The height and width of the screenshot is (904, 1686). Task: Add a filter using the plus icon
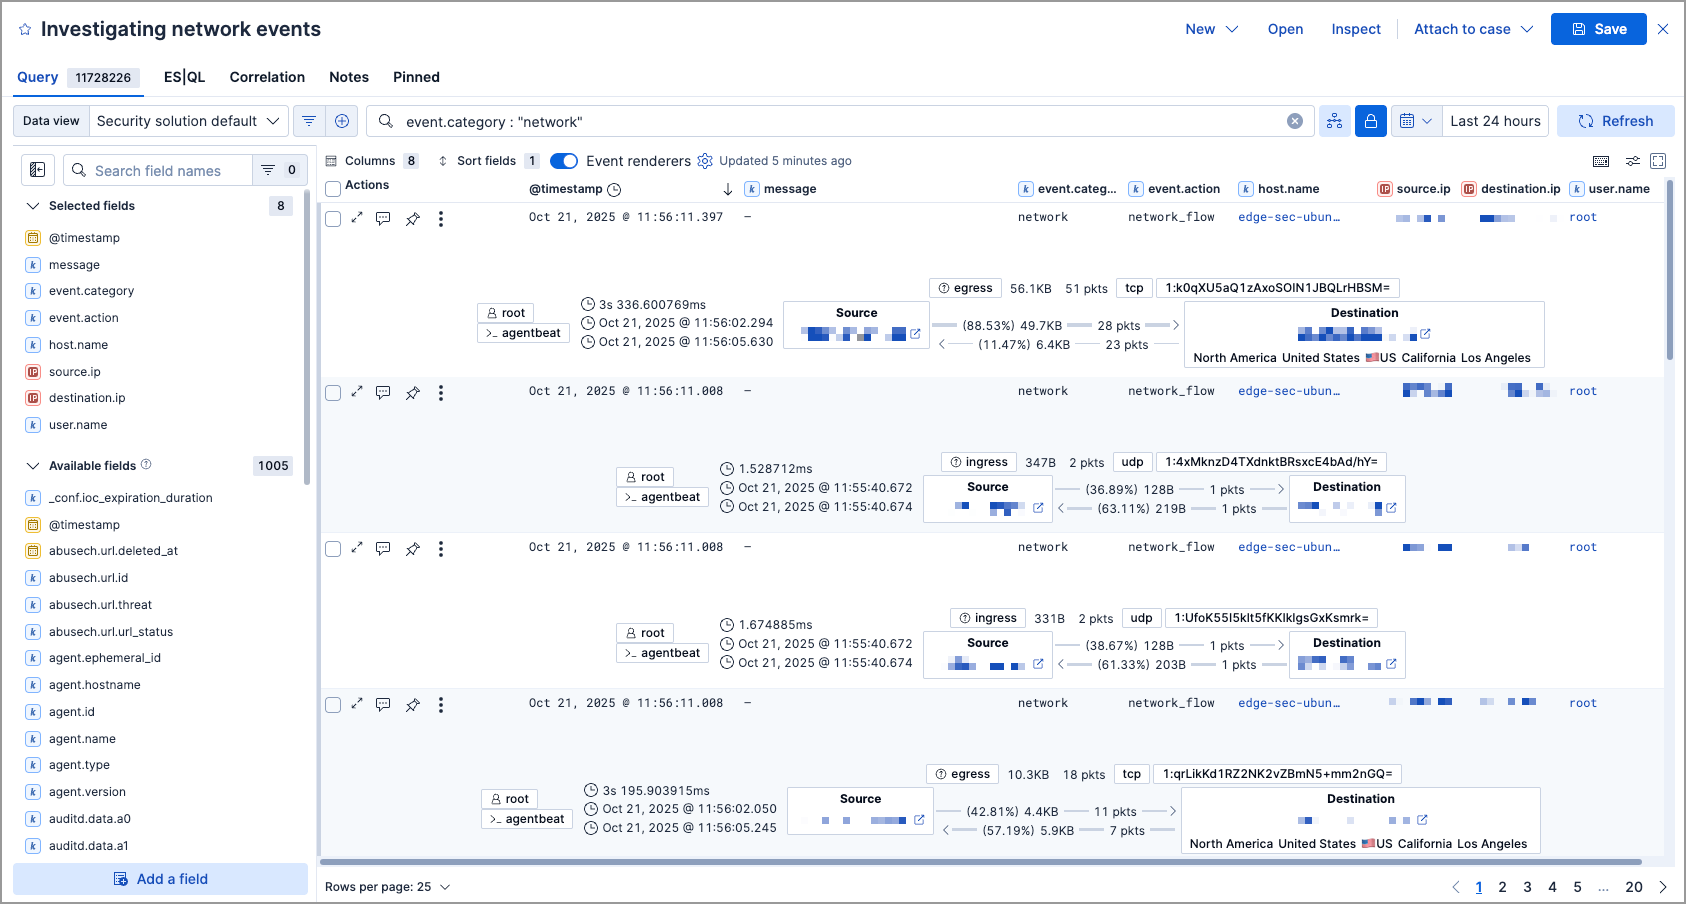coord(342,120)
